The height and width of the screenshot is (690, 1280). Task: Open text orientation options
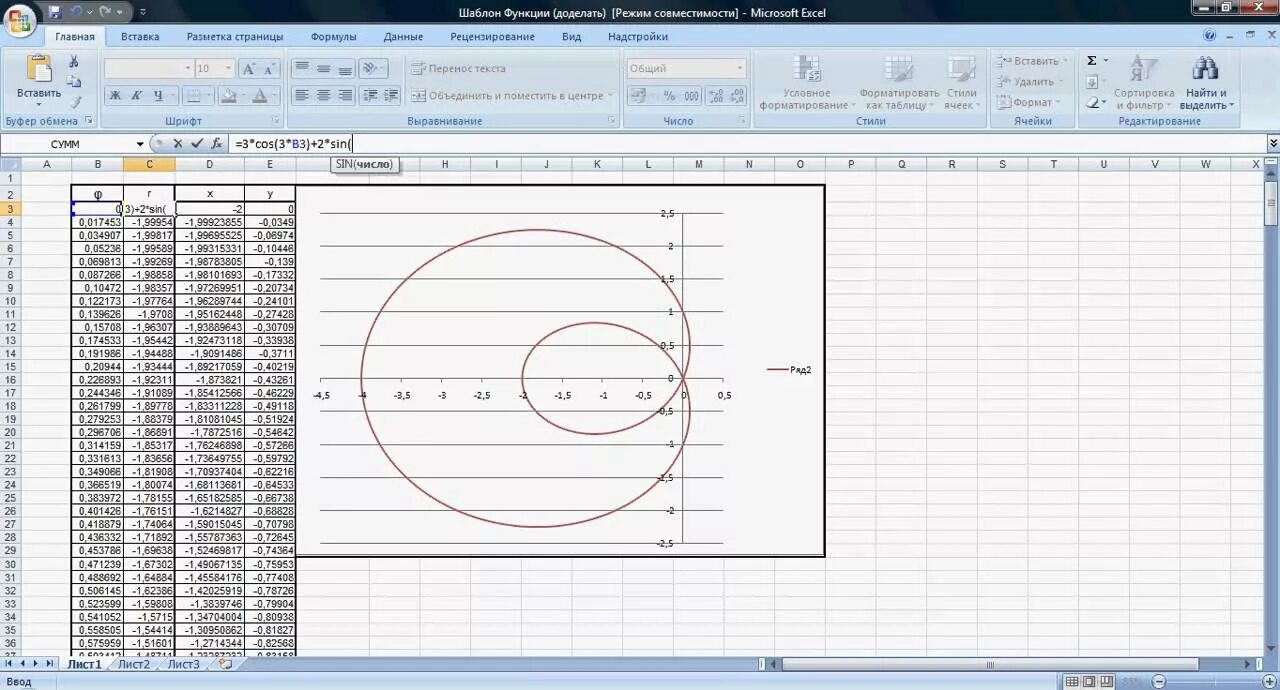click(x=373, y=69)
